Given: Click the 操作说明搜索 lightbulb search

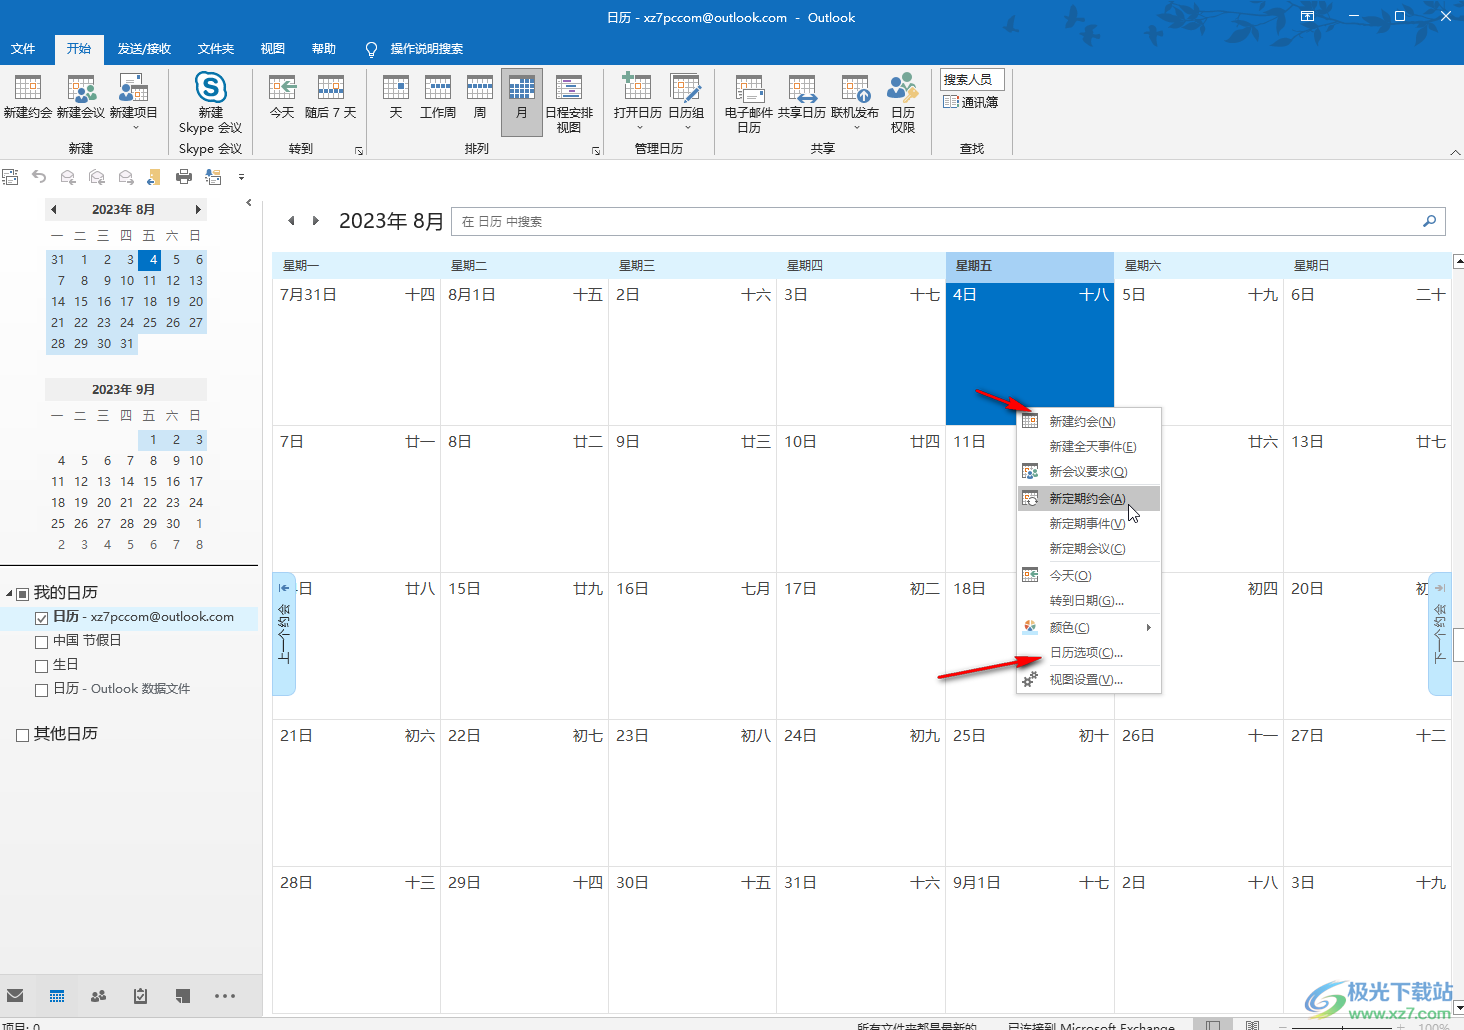Looking at the screenshot, I should (414, 49).
